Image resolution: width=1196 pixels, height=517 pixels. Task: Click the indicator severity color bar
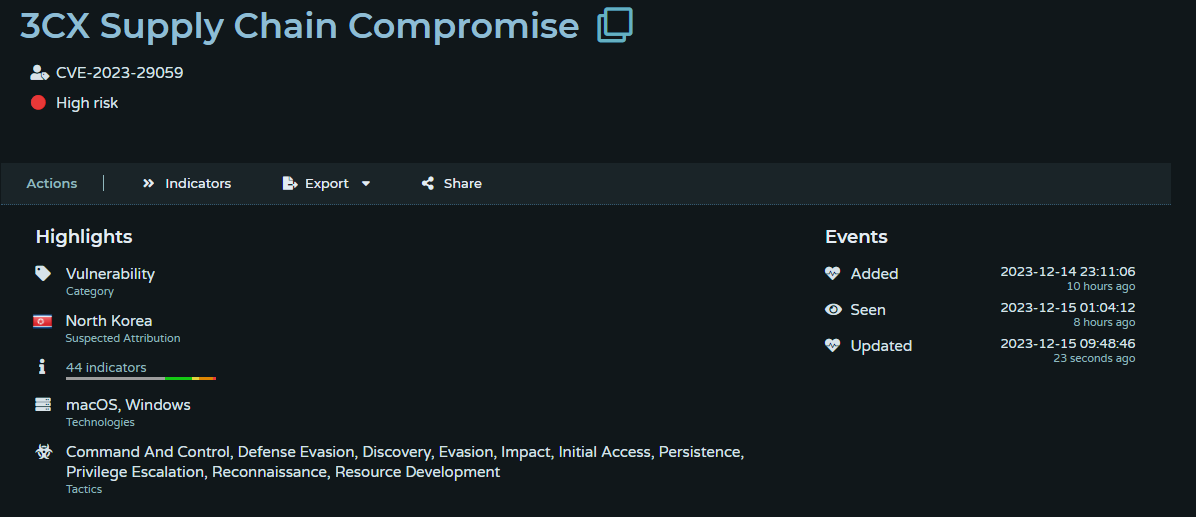pos(141,378)
